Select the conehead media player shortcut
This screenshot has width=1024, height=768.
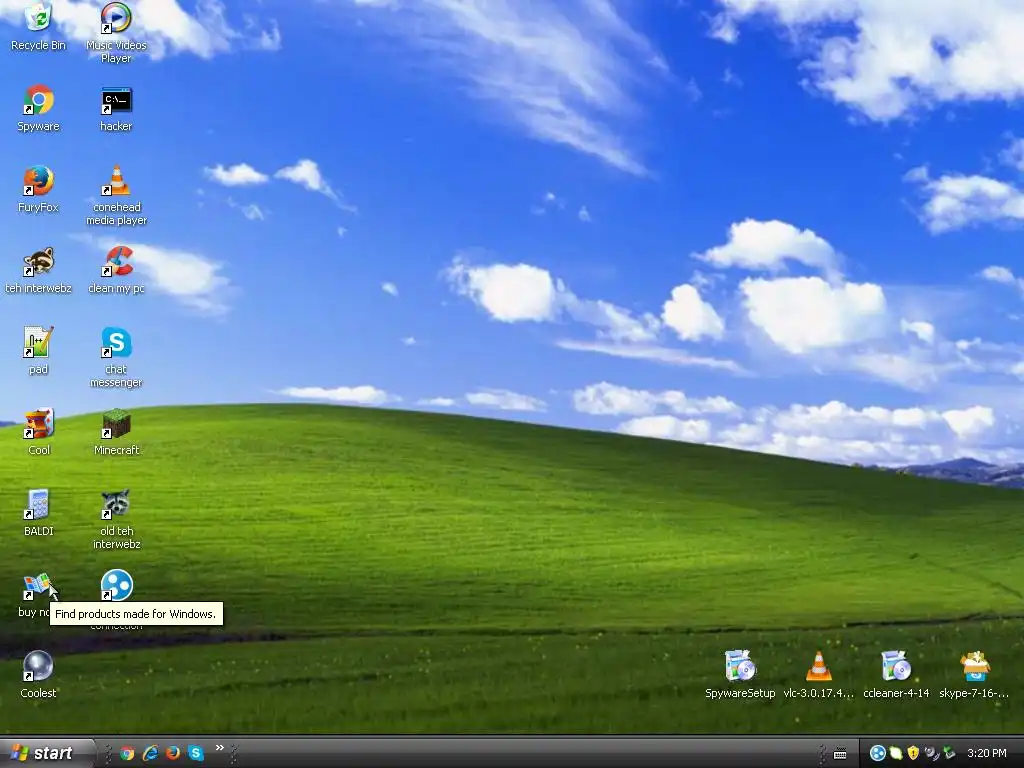pos(116,195)
